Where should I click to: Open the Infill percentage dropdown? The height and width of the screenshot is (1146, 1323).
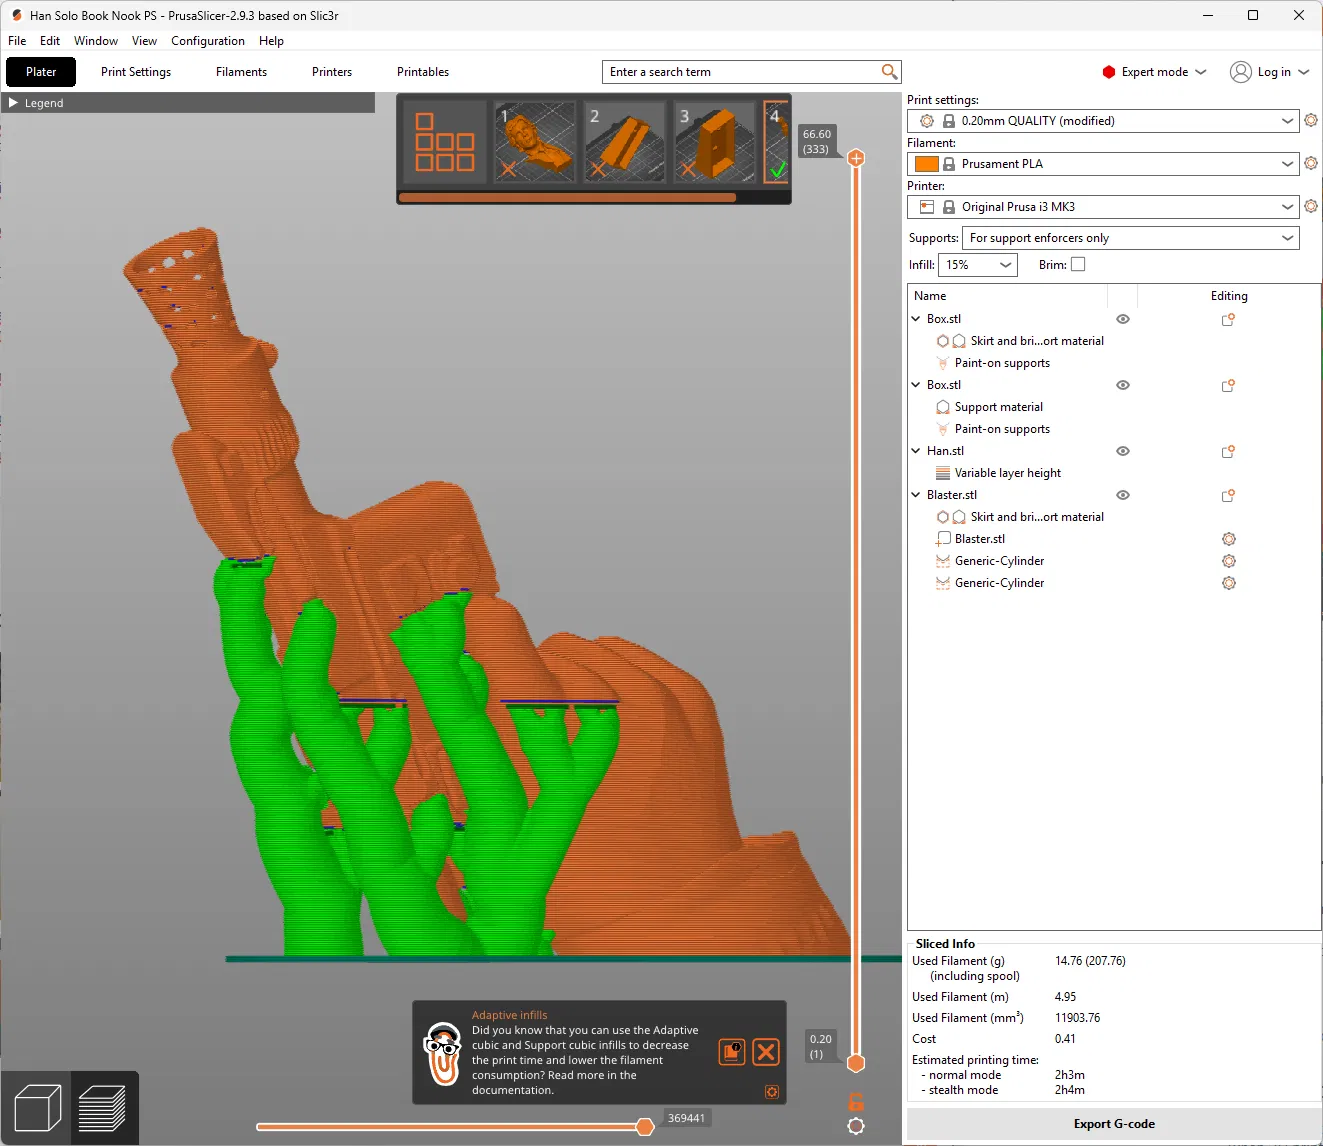pos(977,265)
